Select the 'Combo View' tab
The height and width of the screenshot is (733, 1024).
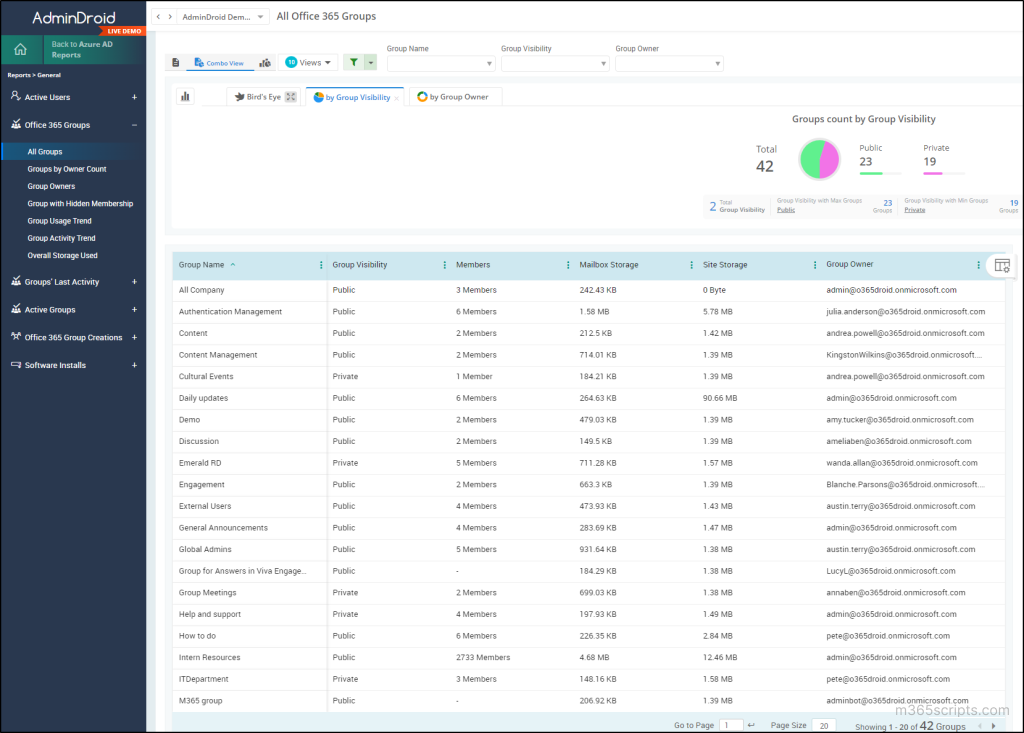[222, 61]
